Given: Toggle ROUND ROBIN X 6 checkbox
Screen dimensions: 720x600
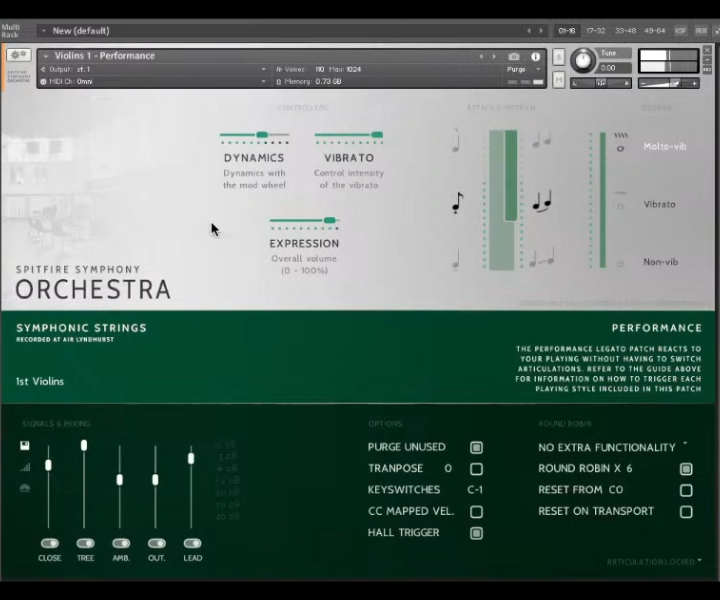Looking at the screenshot, I should 686,469.
